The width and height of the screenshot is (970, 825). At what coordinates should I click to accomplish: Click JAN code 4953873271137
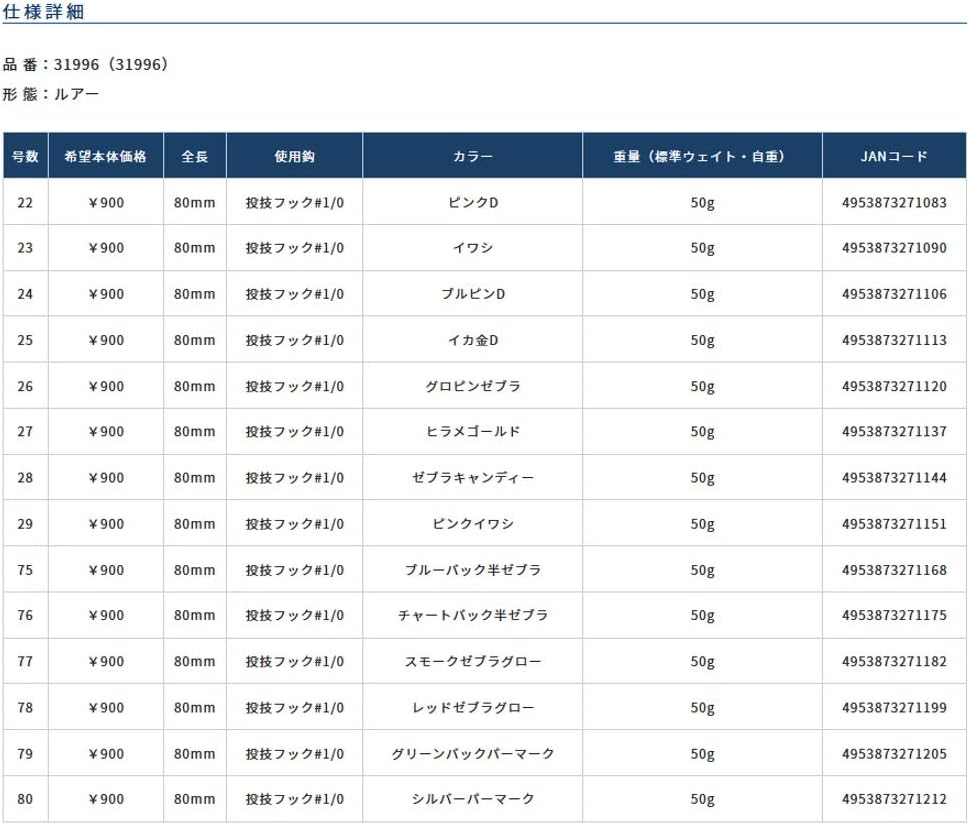pyautogui.click(x=894, y=432)
